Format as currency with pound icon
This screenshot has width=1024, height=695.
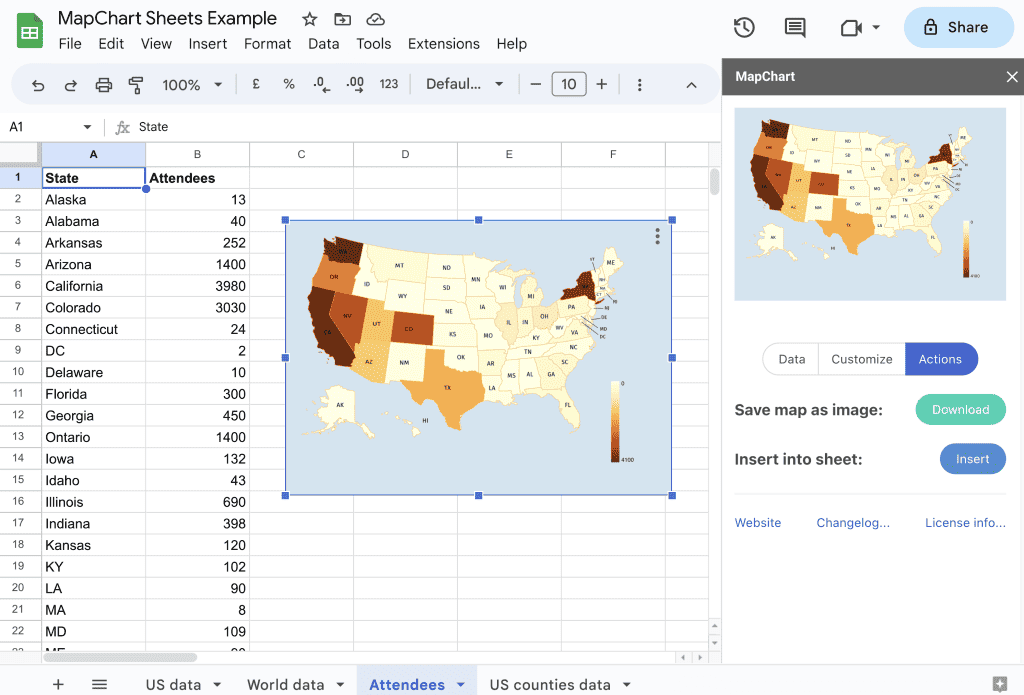pos(256,84)
